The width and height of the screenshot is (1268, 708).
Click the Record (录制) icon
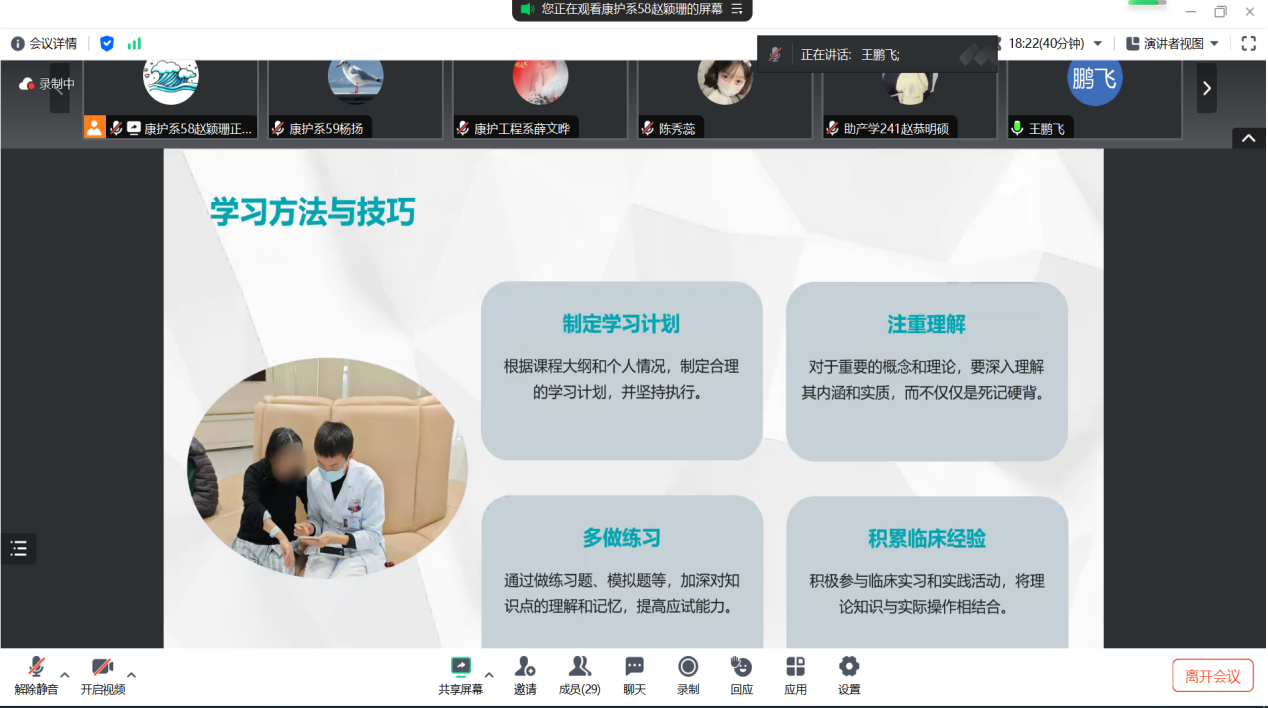tap(688, 667)
